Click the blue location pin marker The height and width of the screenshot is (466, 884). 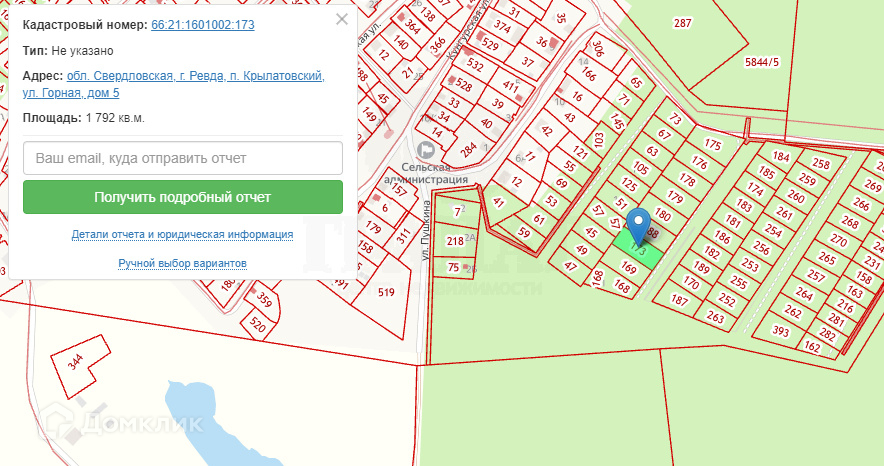click(638, 227)
